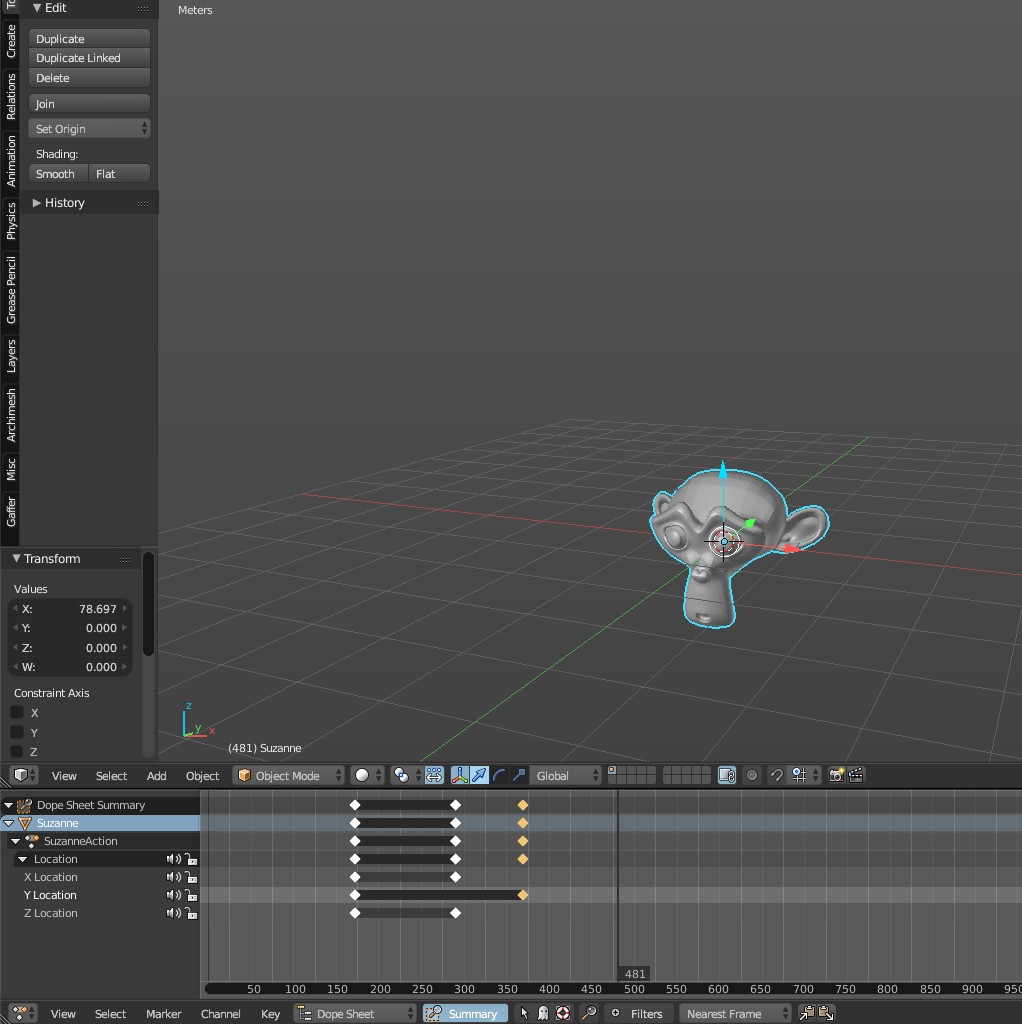Open the Object Mode dropdown
The width and height of the screenshot is (1022, 1024).
(x=288, y=775)
